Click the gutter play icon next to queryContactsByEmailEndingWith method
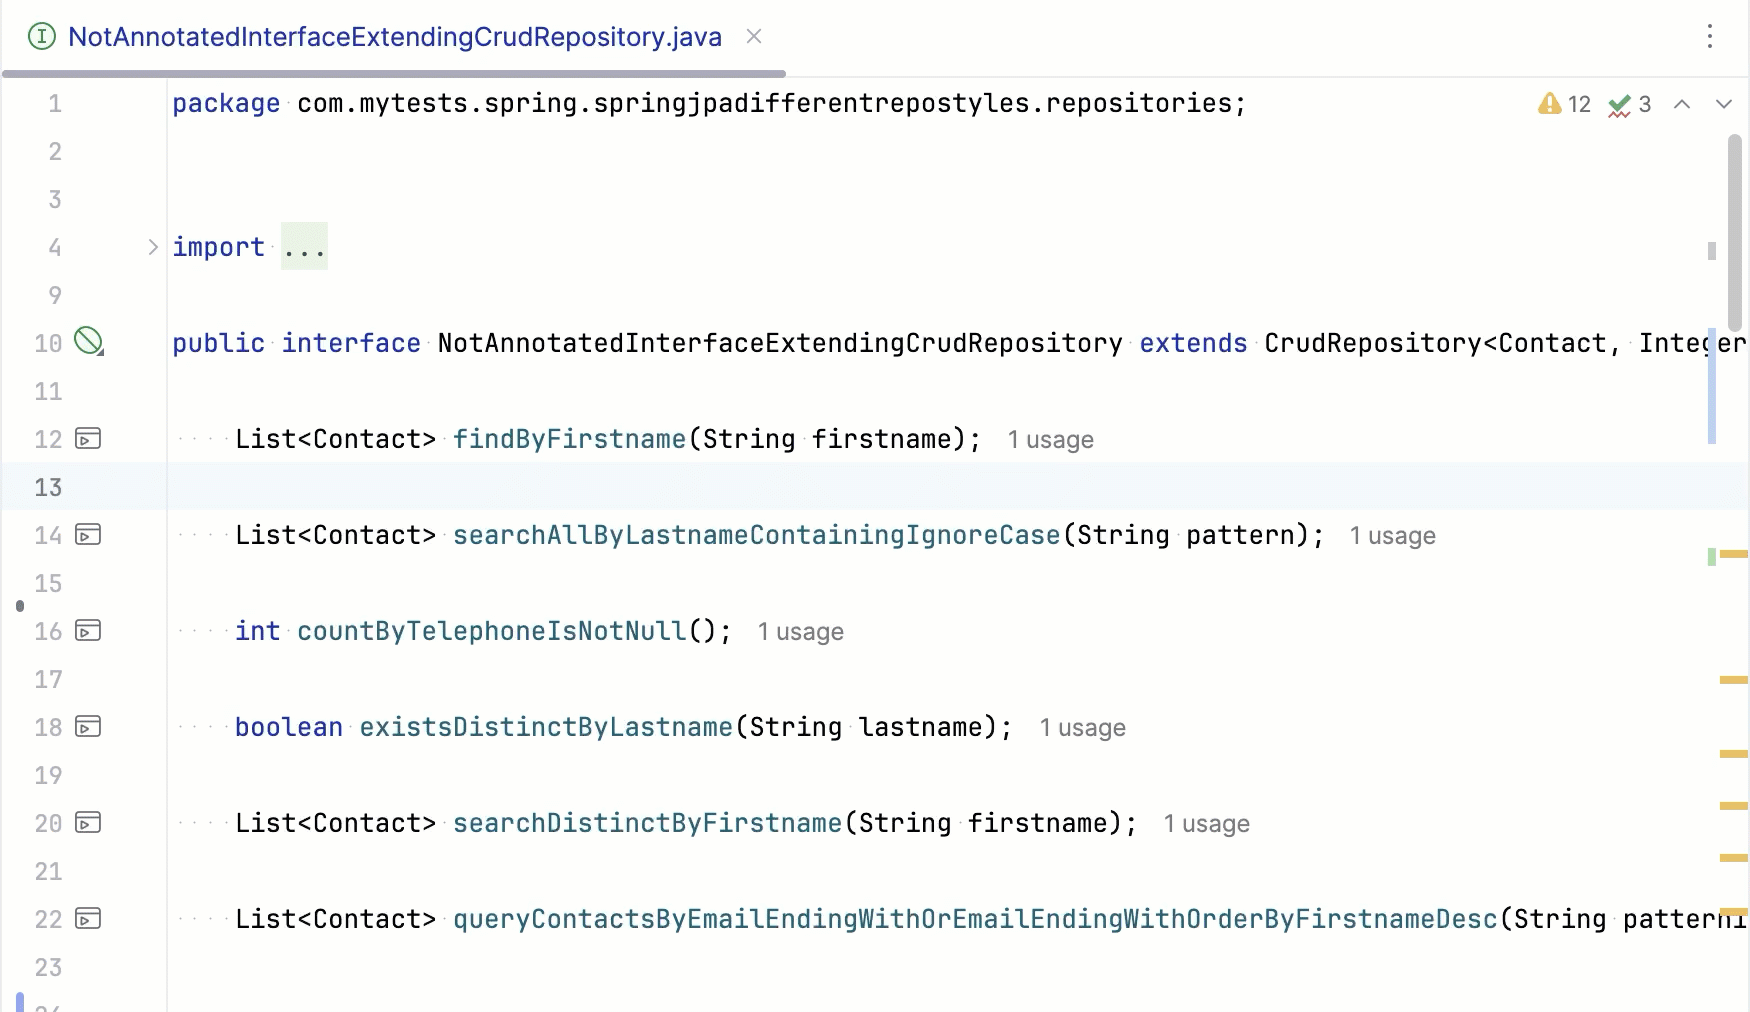This screenshot has width=1750, height=1012. [89, 919]
